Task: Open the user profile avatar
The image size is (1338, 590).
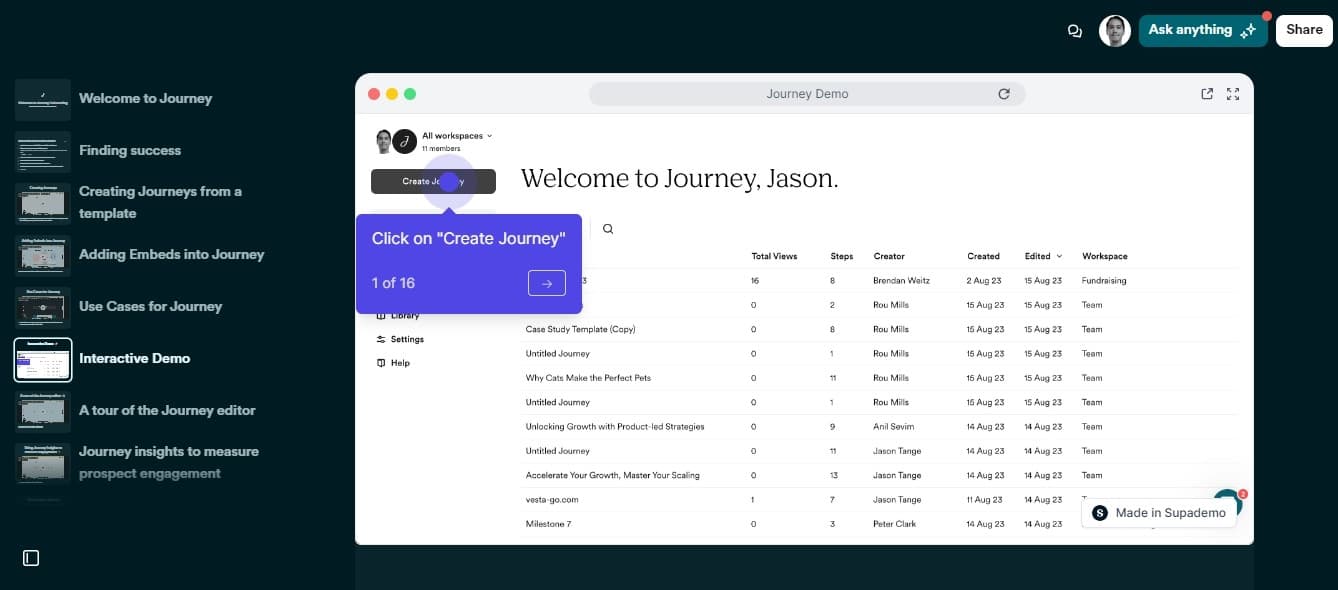Action: (1114, 31)
